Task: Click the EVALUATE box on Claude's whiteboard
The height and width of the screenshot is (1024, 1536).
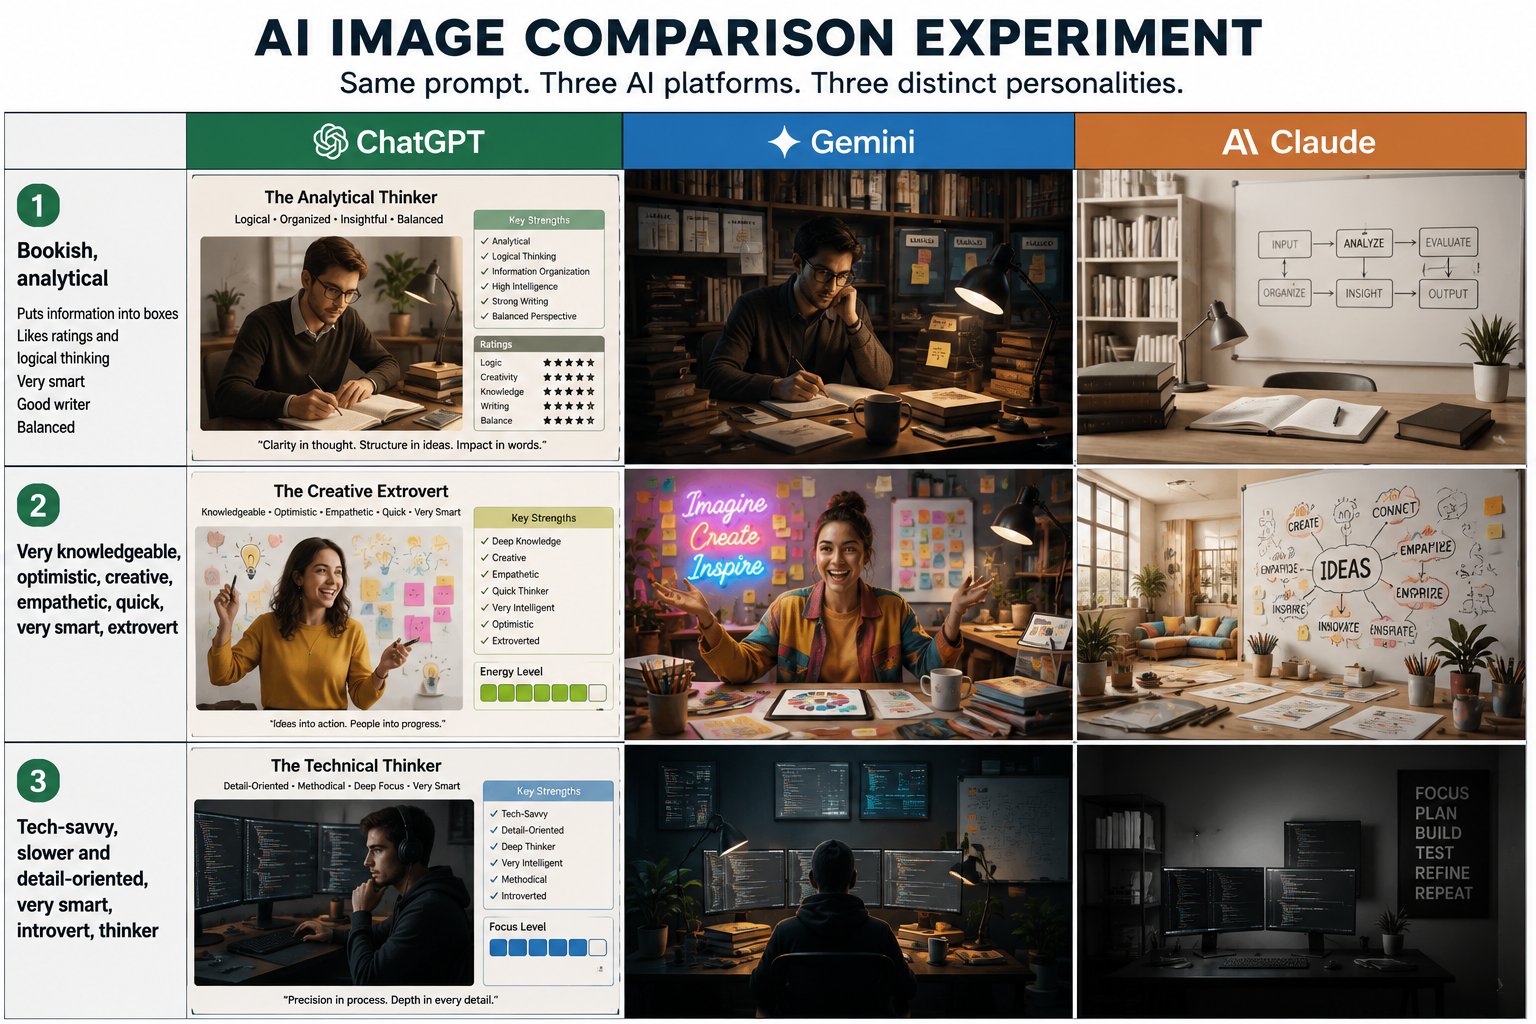Action: (1448, 242)
